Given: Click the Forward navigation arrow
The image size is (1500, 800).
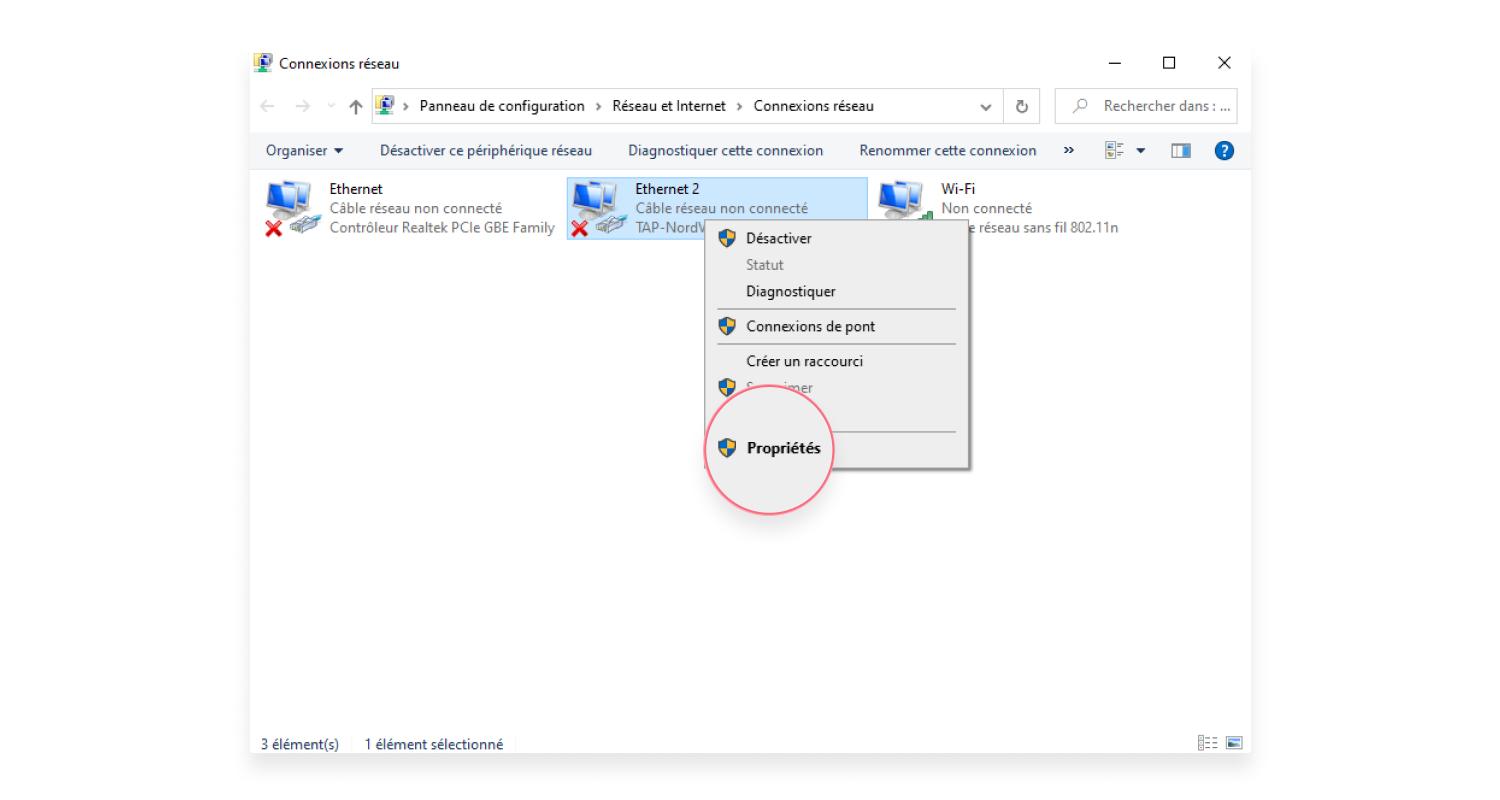Looking at the screenshot, I should coord(304,106).
